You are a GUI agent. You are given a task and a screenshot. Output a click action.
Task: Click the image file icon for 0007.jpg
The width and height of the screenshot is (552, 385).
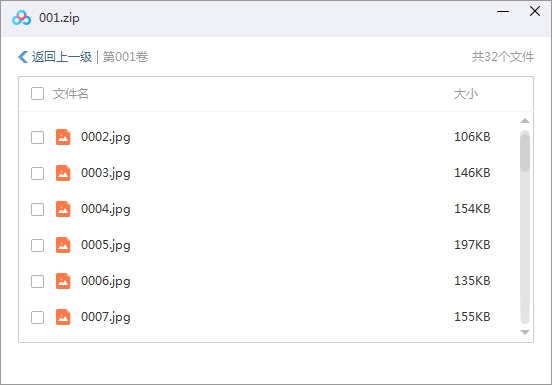63,317
